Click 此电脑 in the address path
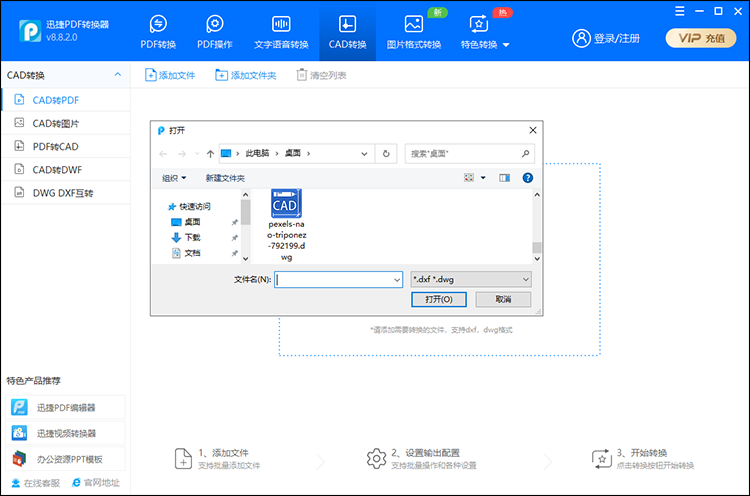 point(257,153)
